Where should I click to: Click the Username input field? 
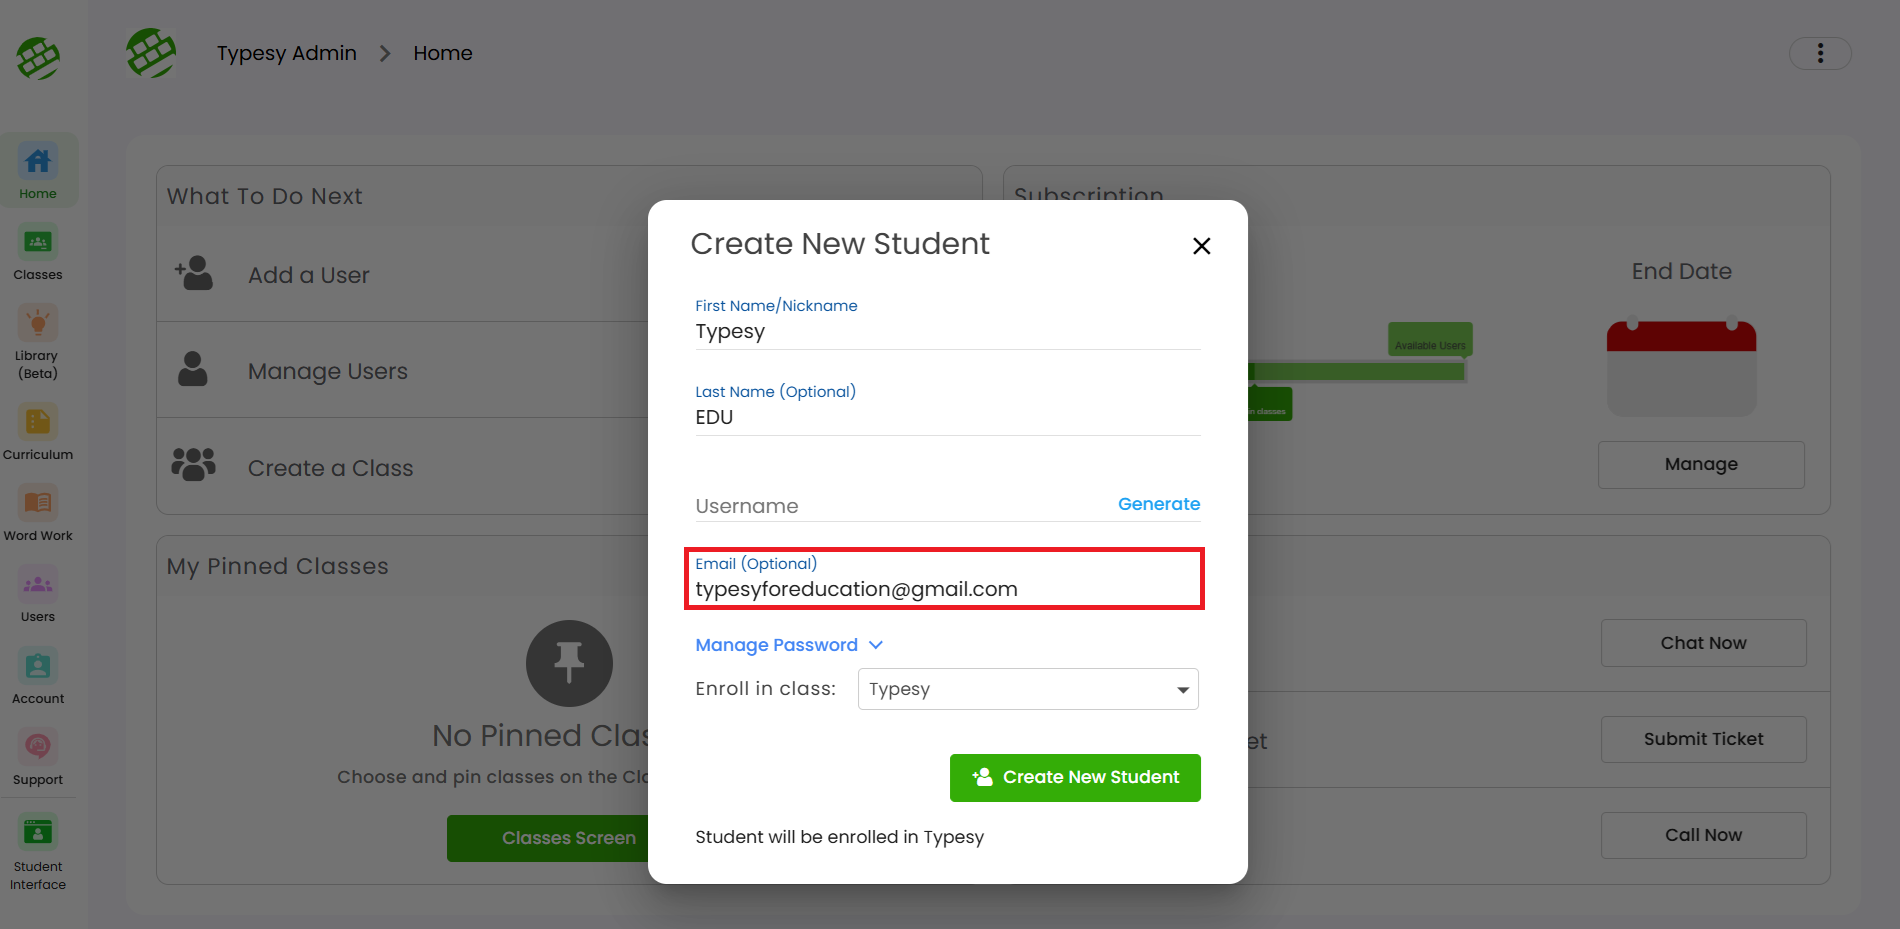[900, 506]
